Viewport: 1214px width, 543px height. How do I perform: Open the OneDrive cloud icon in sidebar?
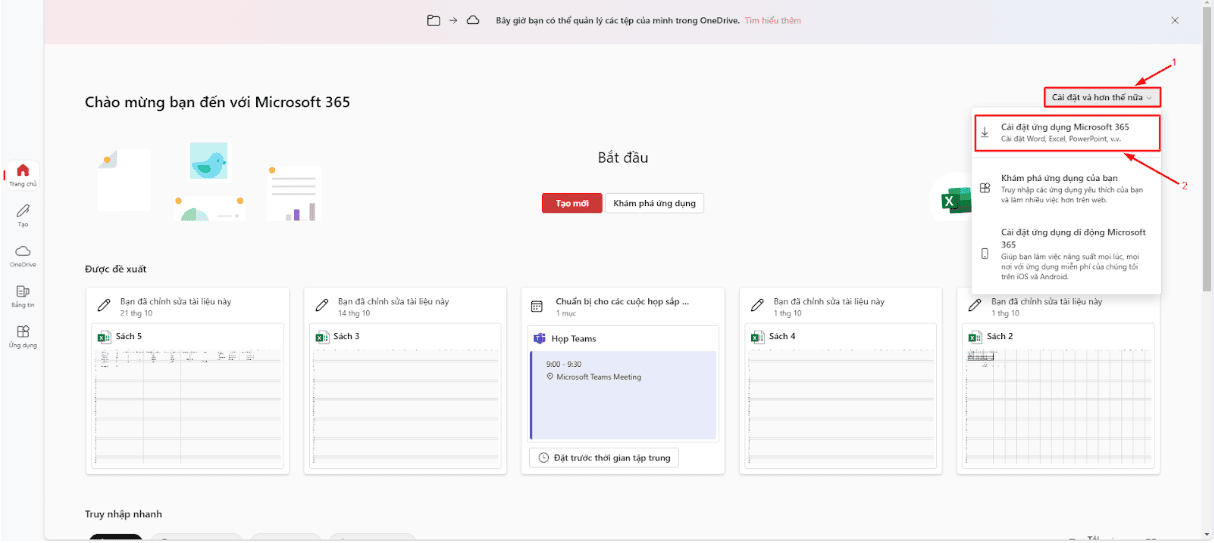[x=22, y=251]
